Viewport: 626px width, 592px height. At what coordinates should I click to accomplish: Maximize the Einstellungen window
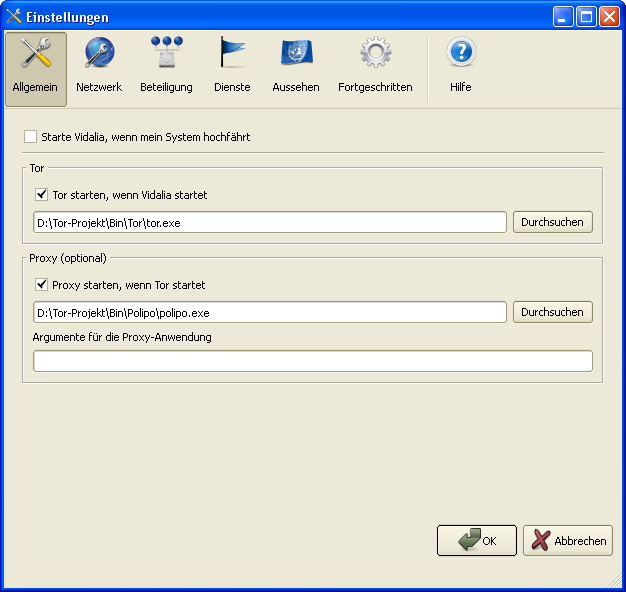(x=586, y=17)
